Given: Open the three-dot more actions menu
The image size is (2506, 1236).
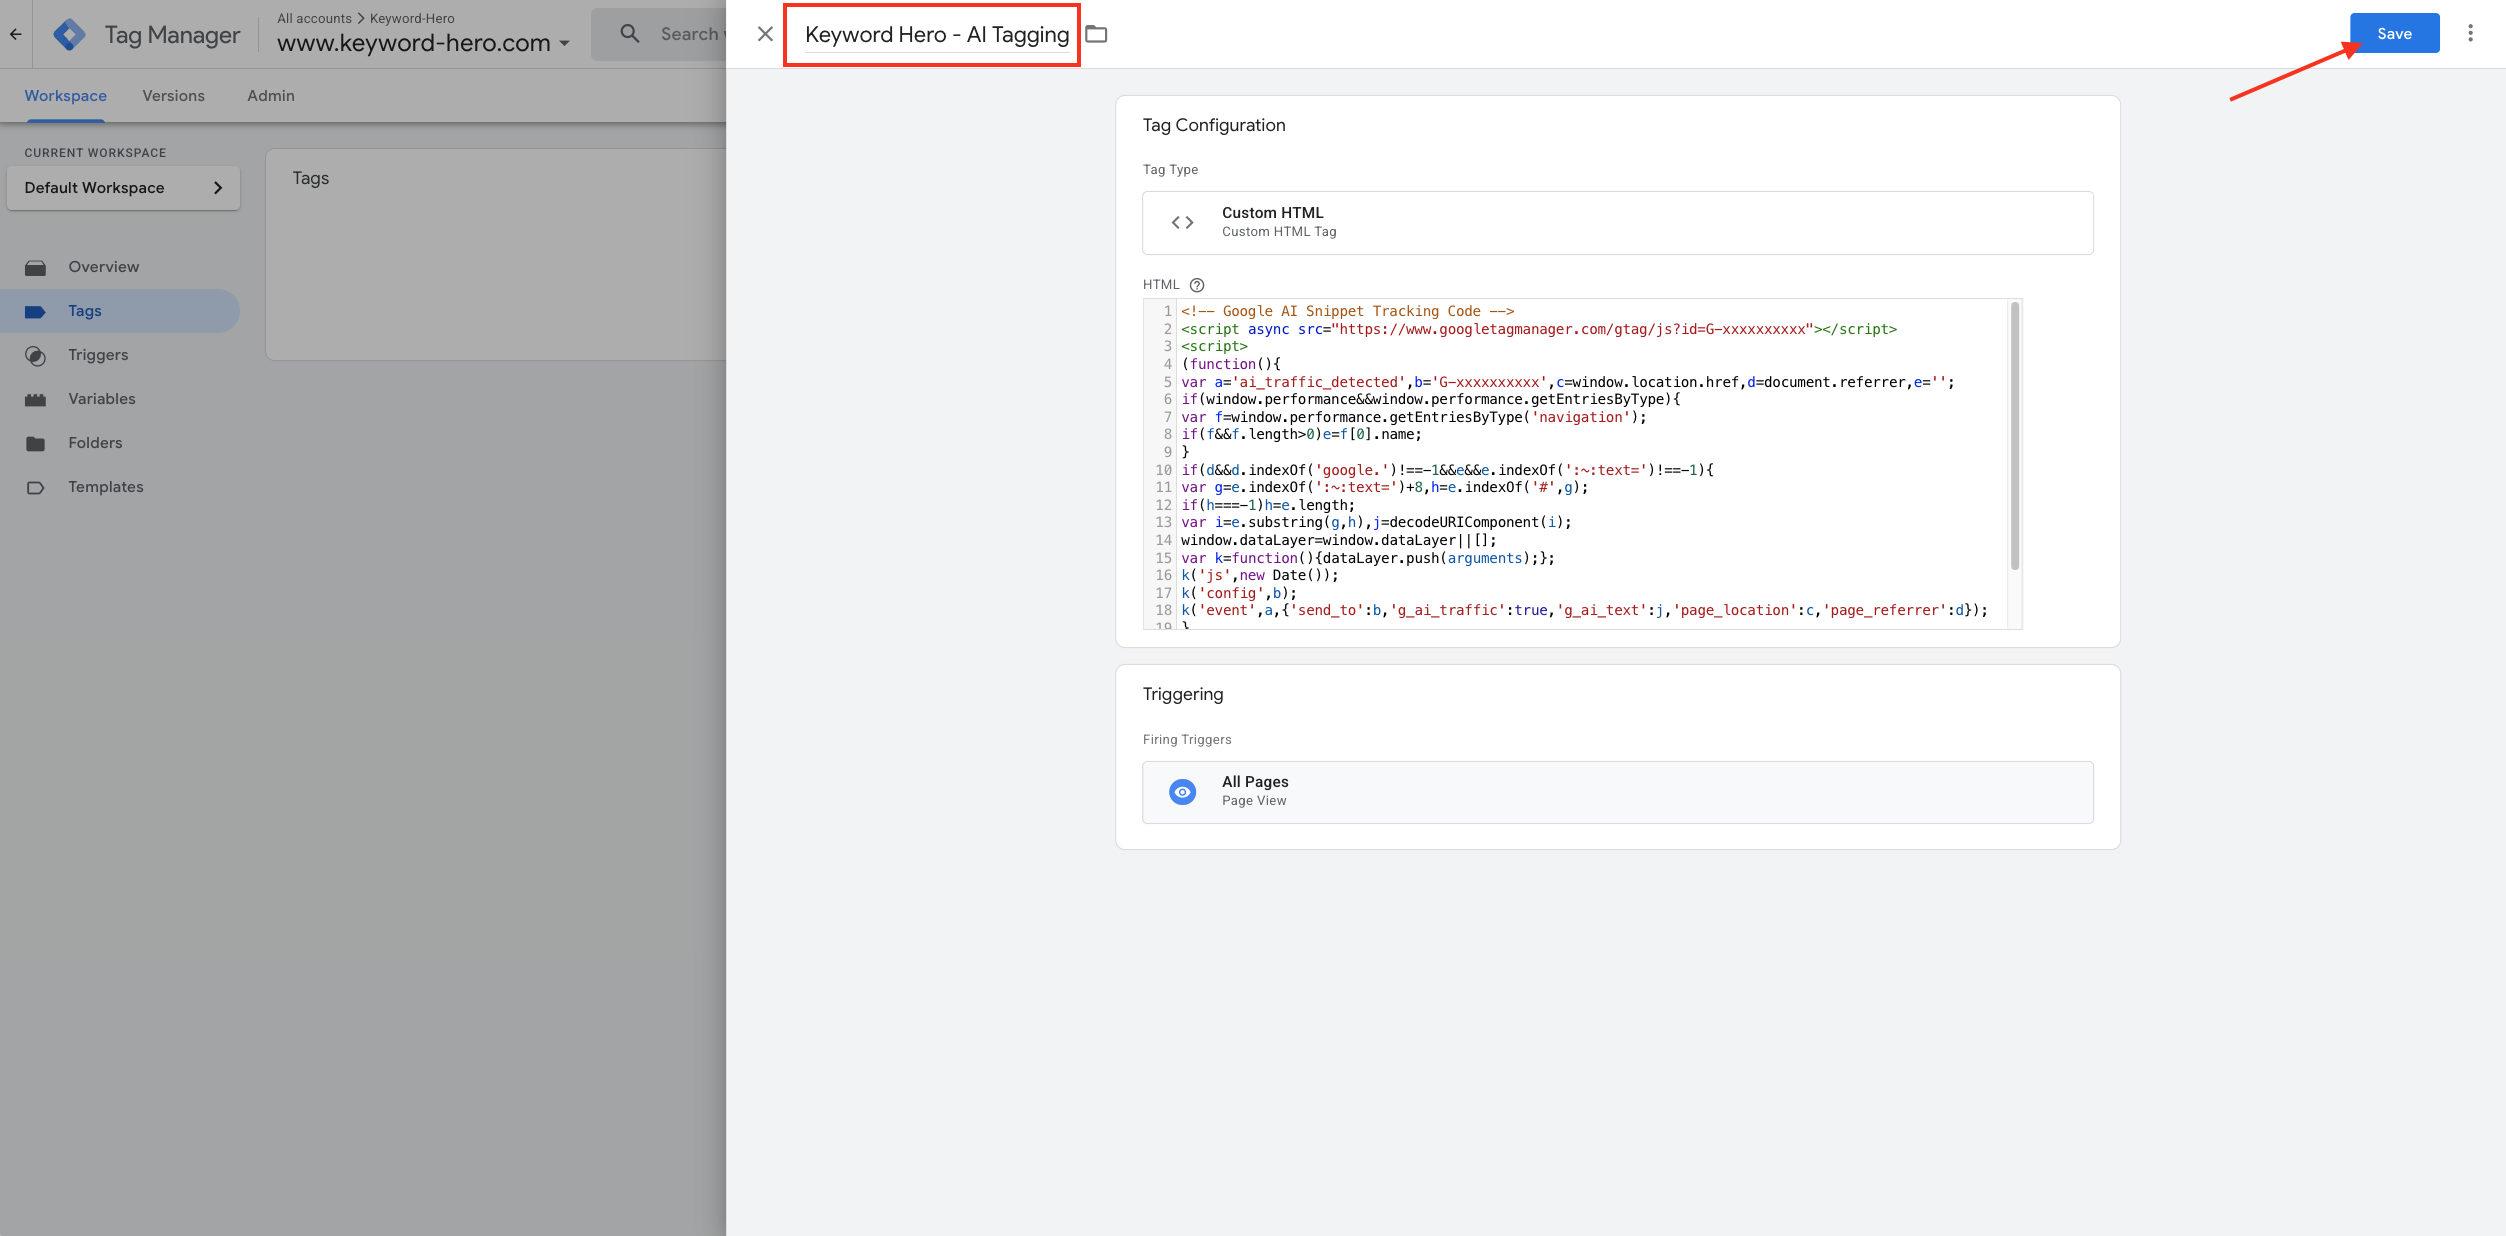Looking at the screenshot, I should pos(2470,33).
